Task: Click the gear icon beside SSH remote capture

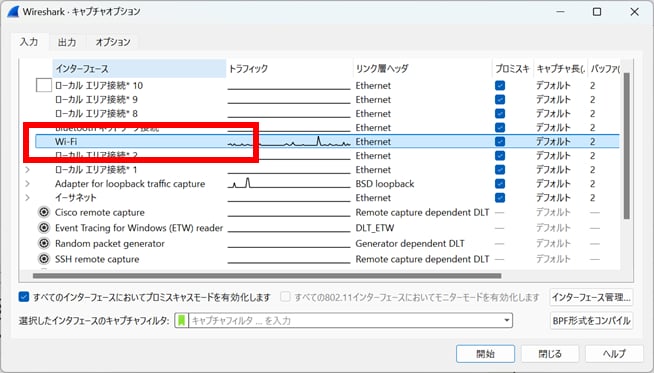Action: coord(44,259)
